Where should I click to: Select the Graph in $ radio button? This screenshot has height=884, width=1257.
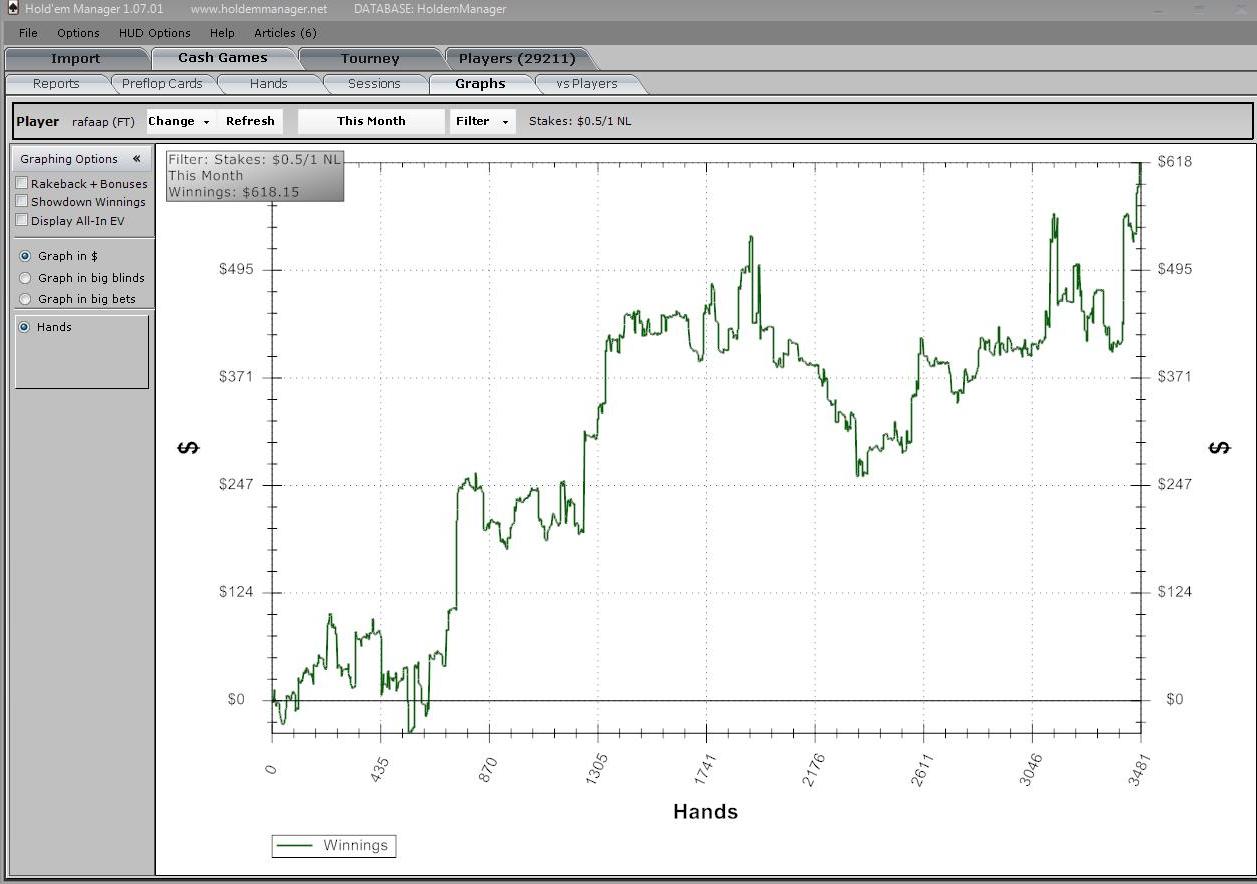pyautogui.click(x=25, y=256)
